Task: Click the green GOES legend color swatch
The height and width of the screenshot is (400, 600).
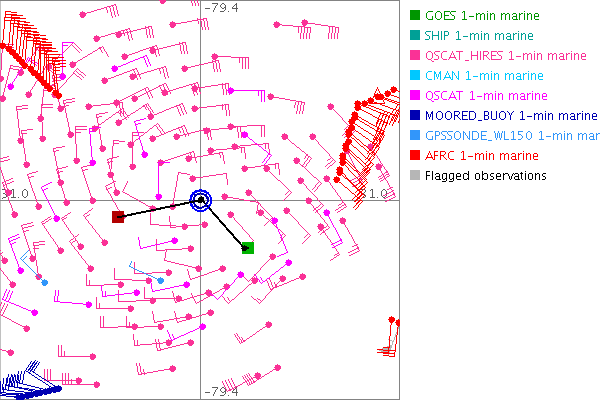Action: pyautogui.click(x=414, y=15)
